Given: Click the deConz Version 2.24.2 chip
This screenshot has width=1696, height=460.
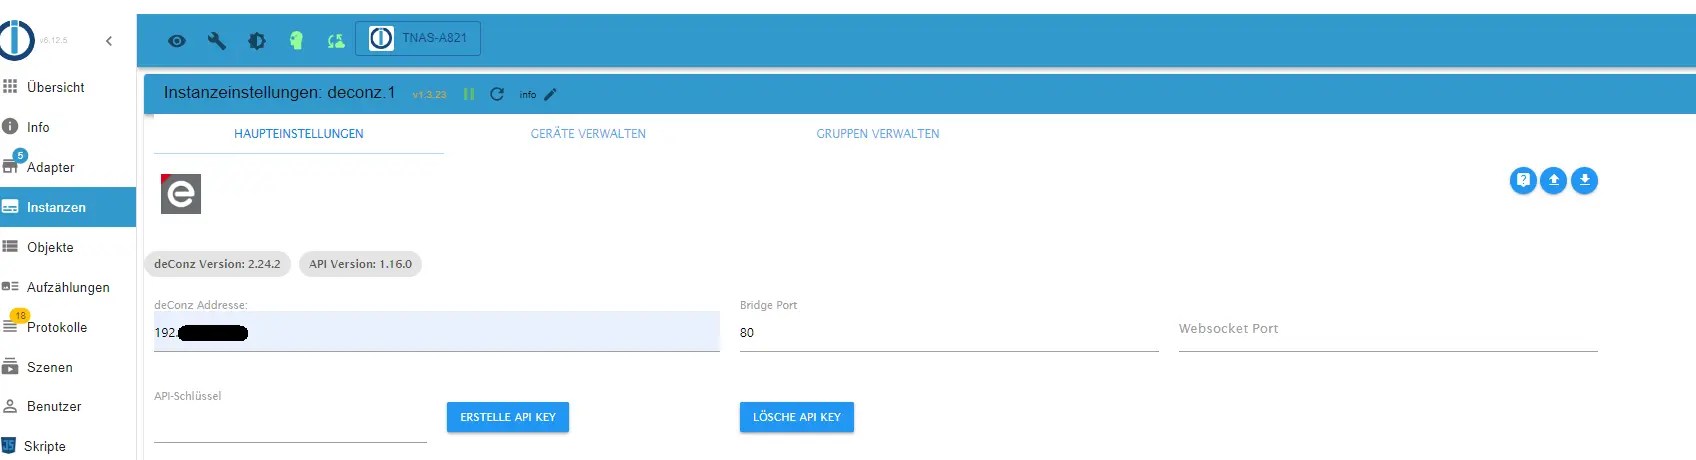Looking at the screenshot, I should [217, 264].
